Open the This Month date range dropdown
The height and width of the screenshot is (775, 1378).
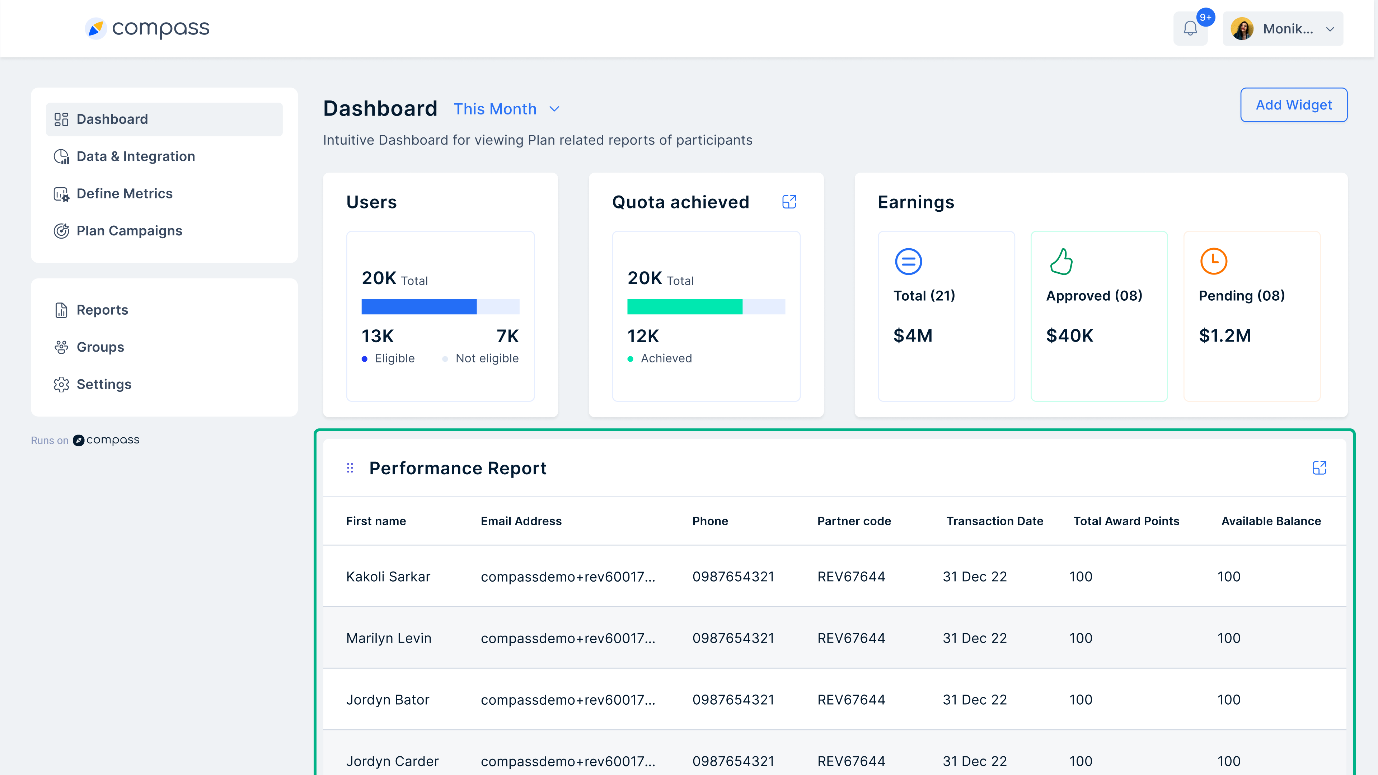click(495, 109)
